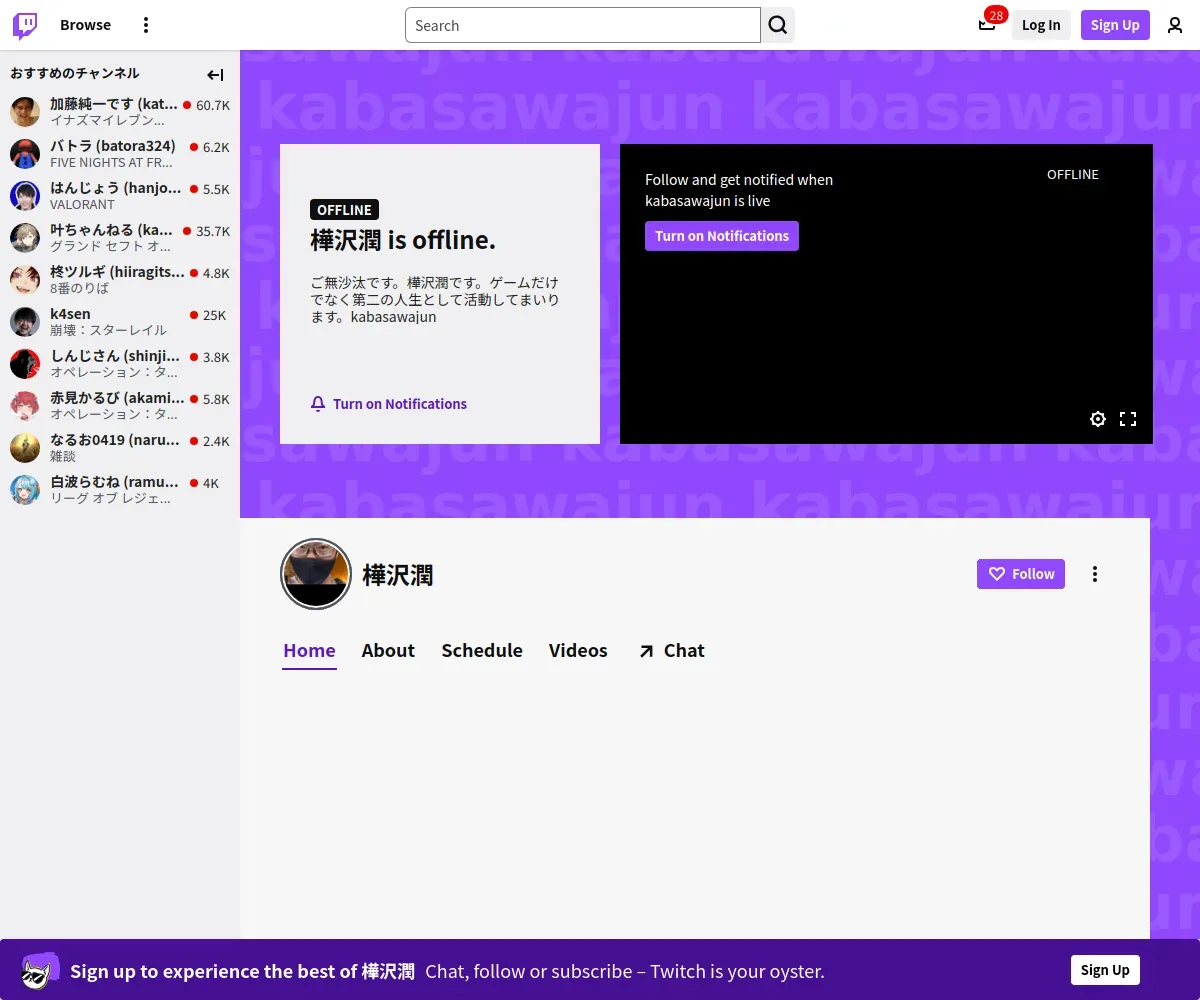Screen dimensions: 1200x1000
Task: Switch to the Videos tab
Action: (x=578, y=651)
